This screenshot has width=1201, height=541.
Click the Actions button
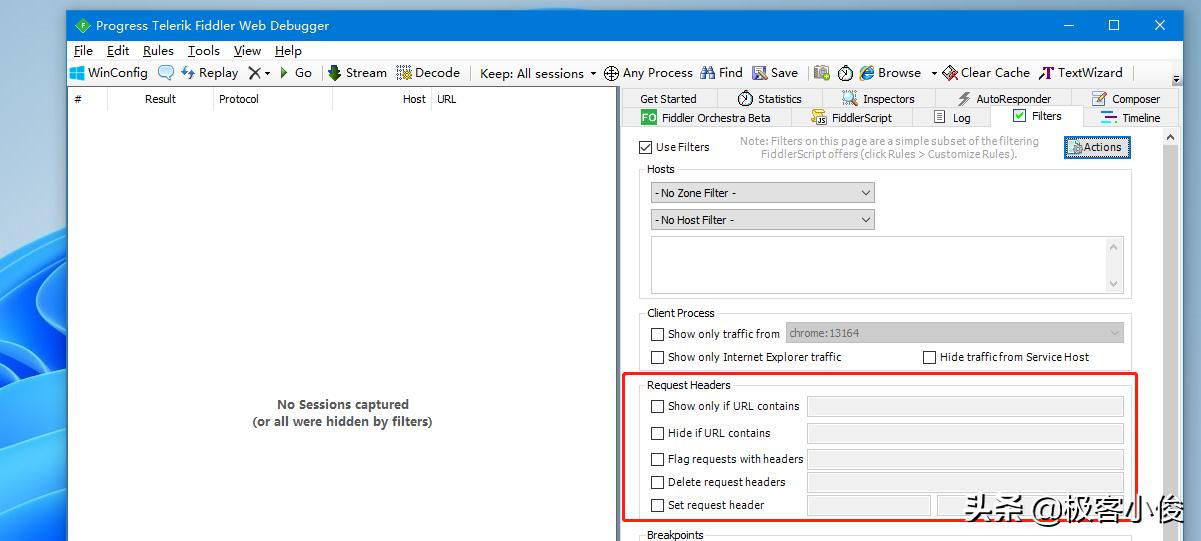click(1097, 147)
